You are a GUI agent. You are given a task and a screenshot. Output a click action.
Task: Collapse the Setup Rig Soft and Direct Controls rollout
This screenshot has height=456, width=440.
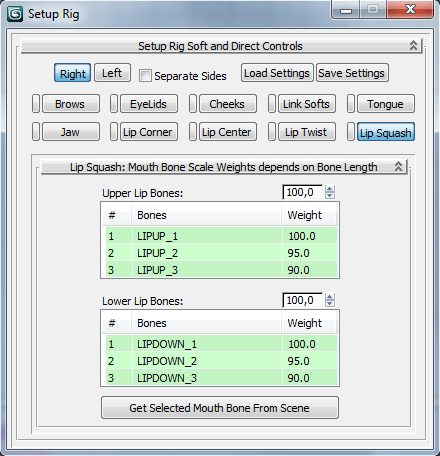413,45
